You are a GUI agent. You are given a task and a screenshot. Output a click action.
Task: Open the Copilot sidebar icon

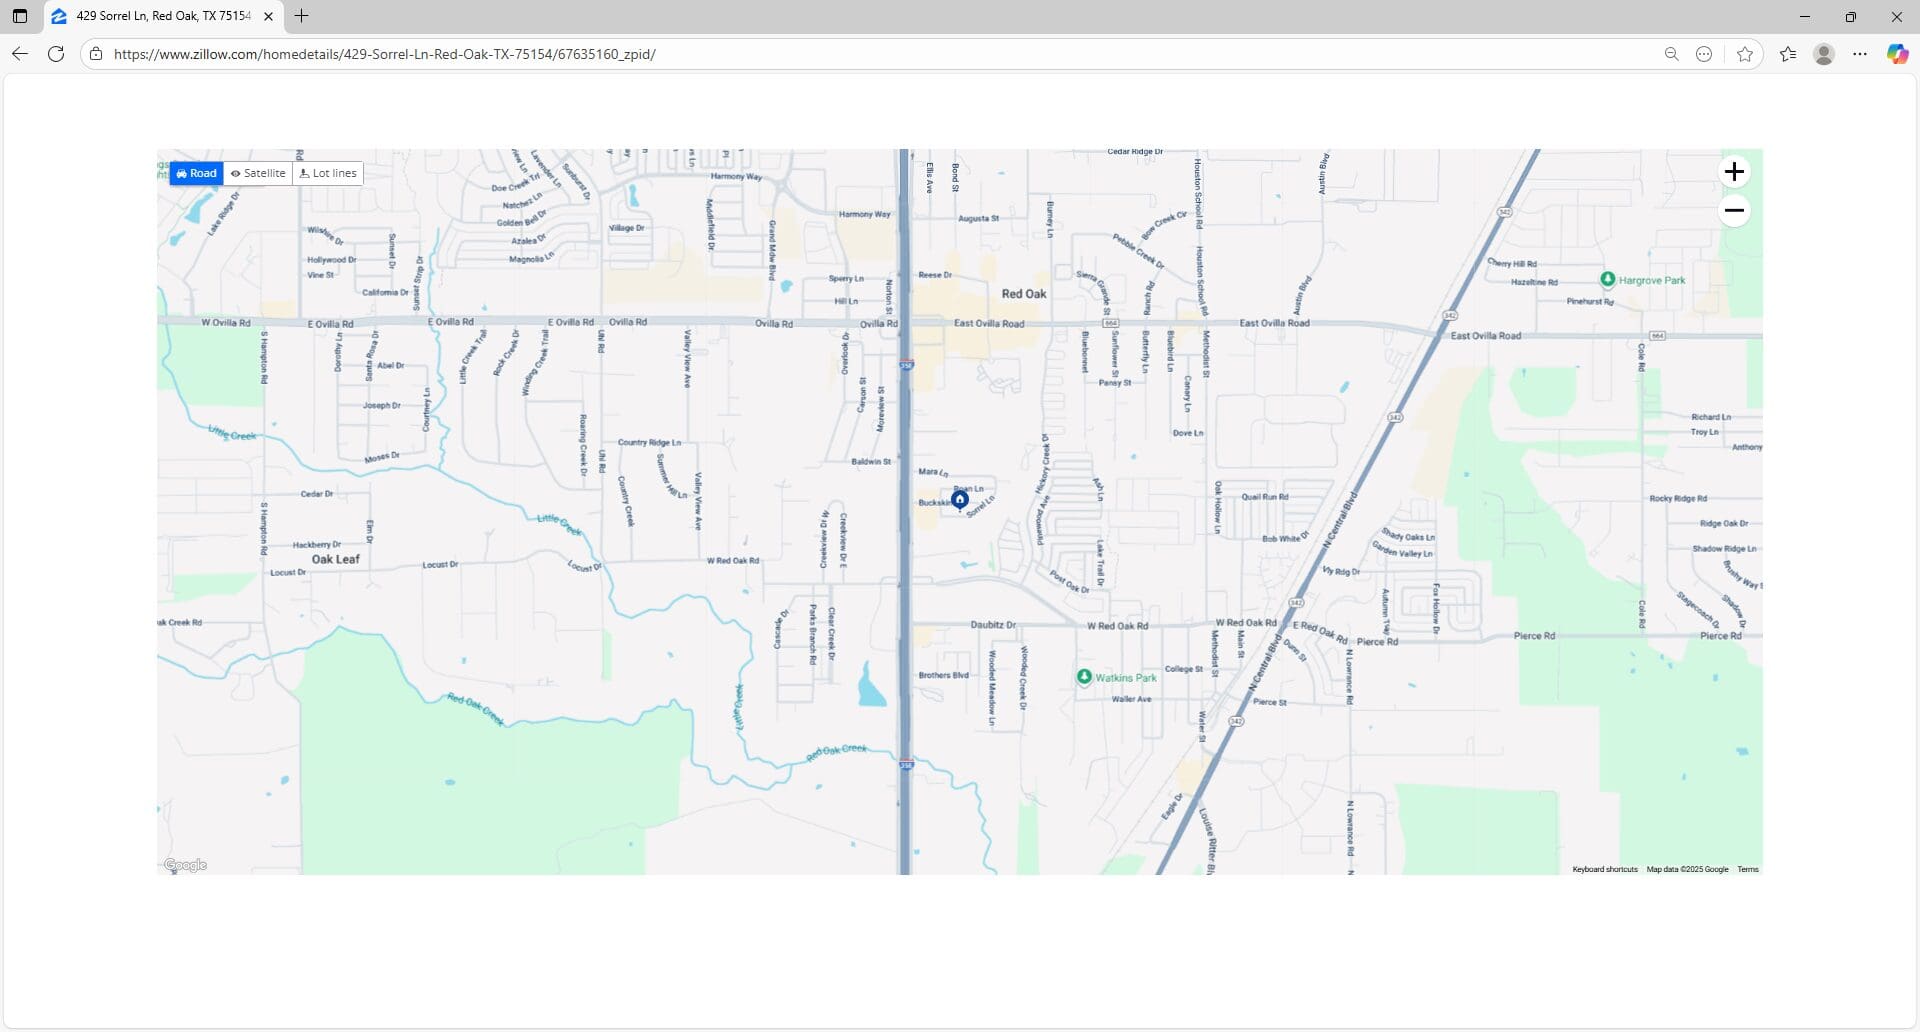point(1897,54)
